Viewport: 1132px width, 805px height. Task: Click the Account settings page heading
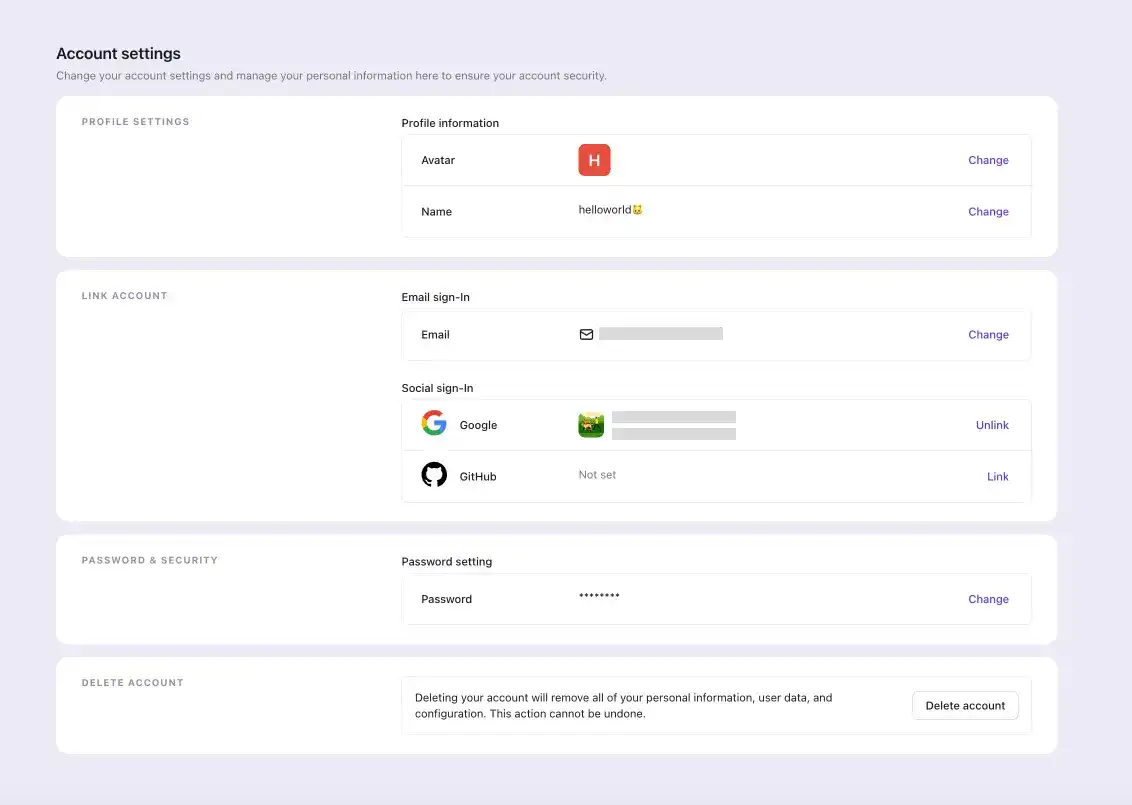(x=118, y=54)
